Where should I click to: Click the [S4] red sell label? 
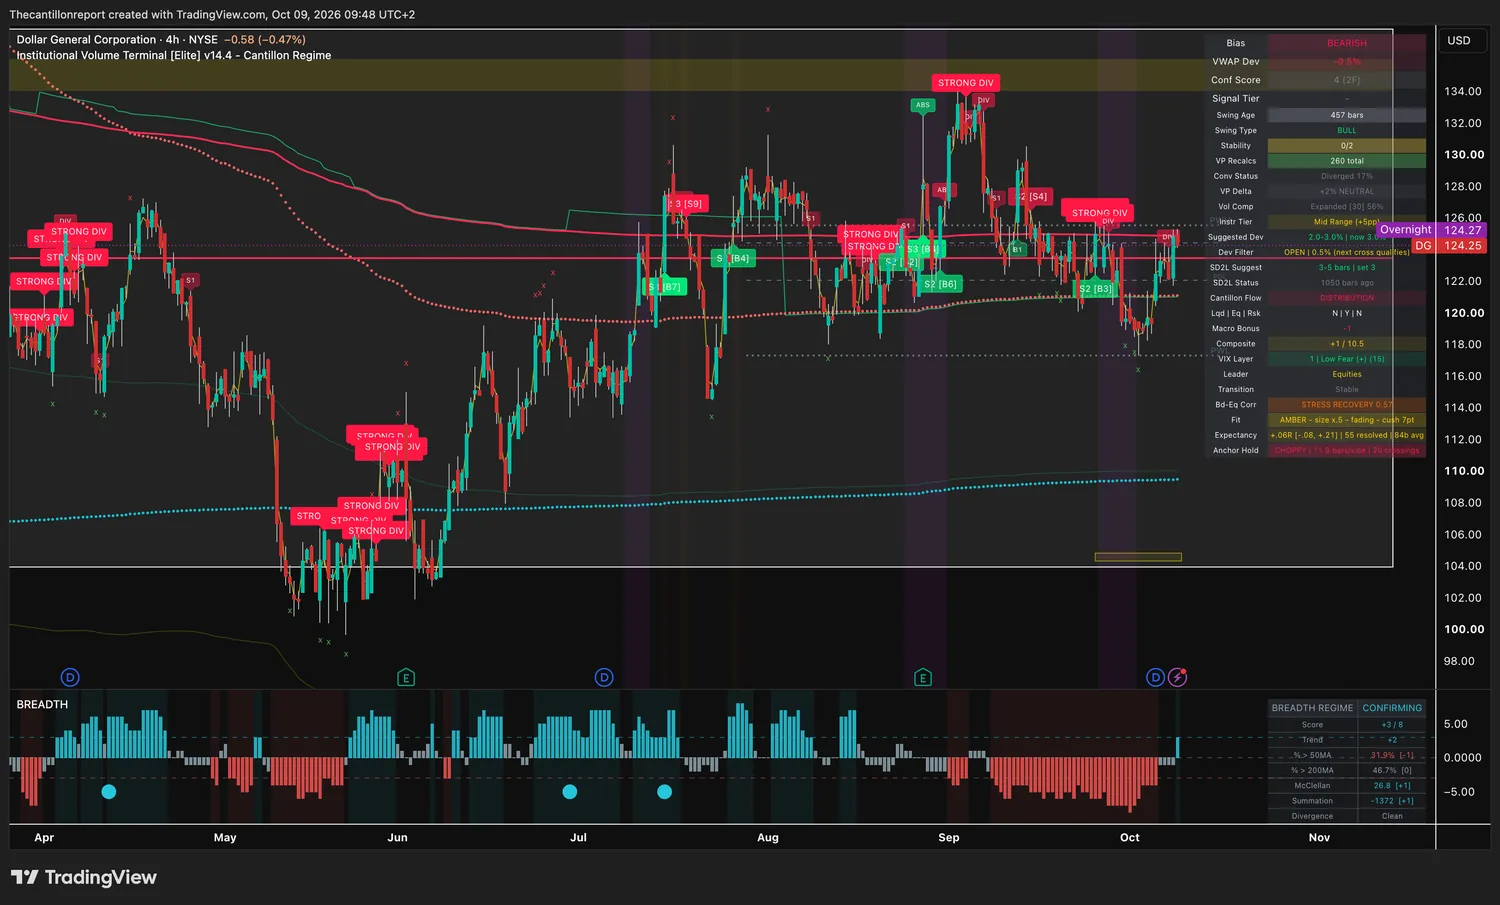pos(1032,197)
